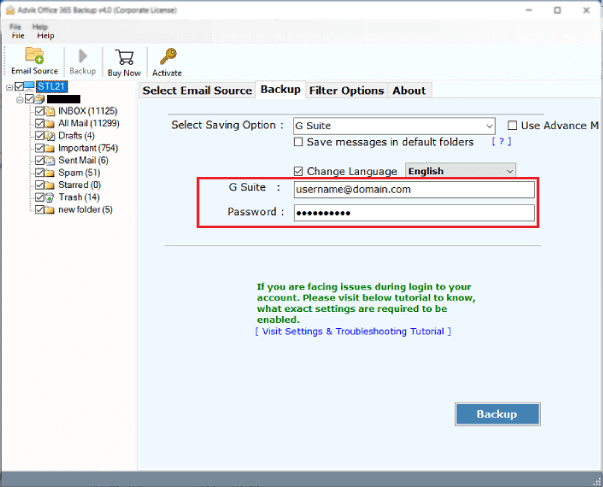Click the All Mail folder icon
Viewport: 603px width, 487px height.
[x=50, y=123]
